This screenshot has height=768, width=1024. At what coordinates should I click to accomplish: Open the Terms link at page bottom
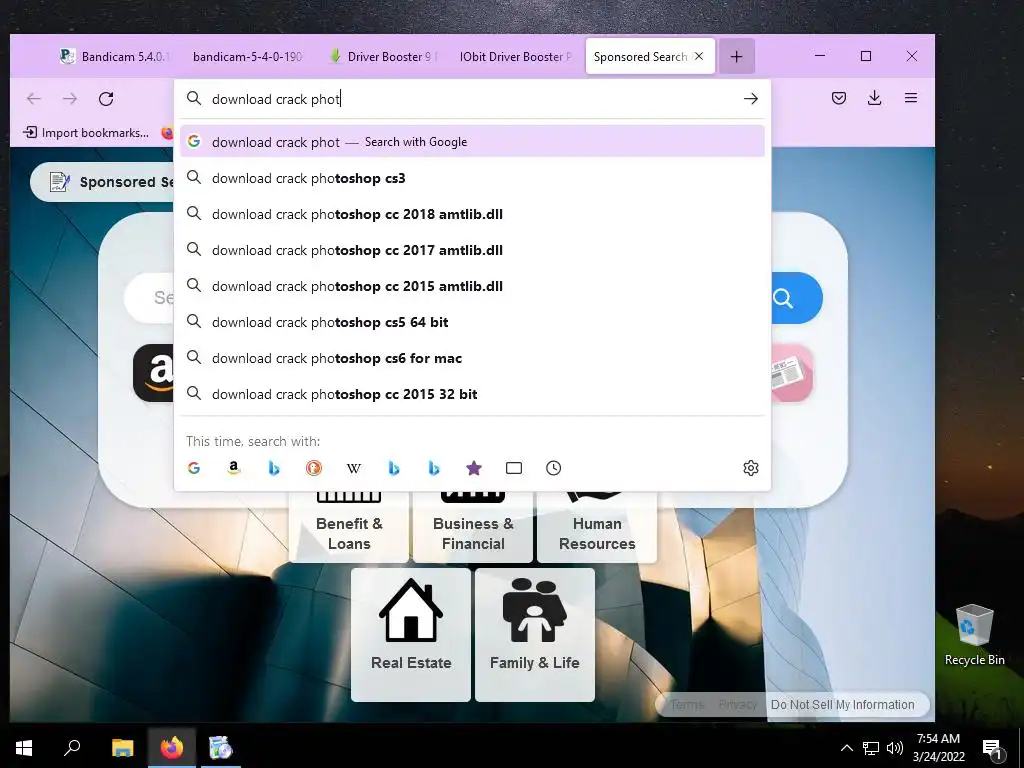point(688,705)
